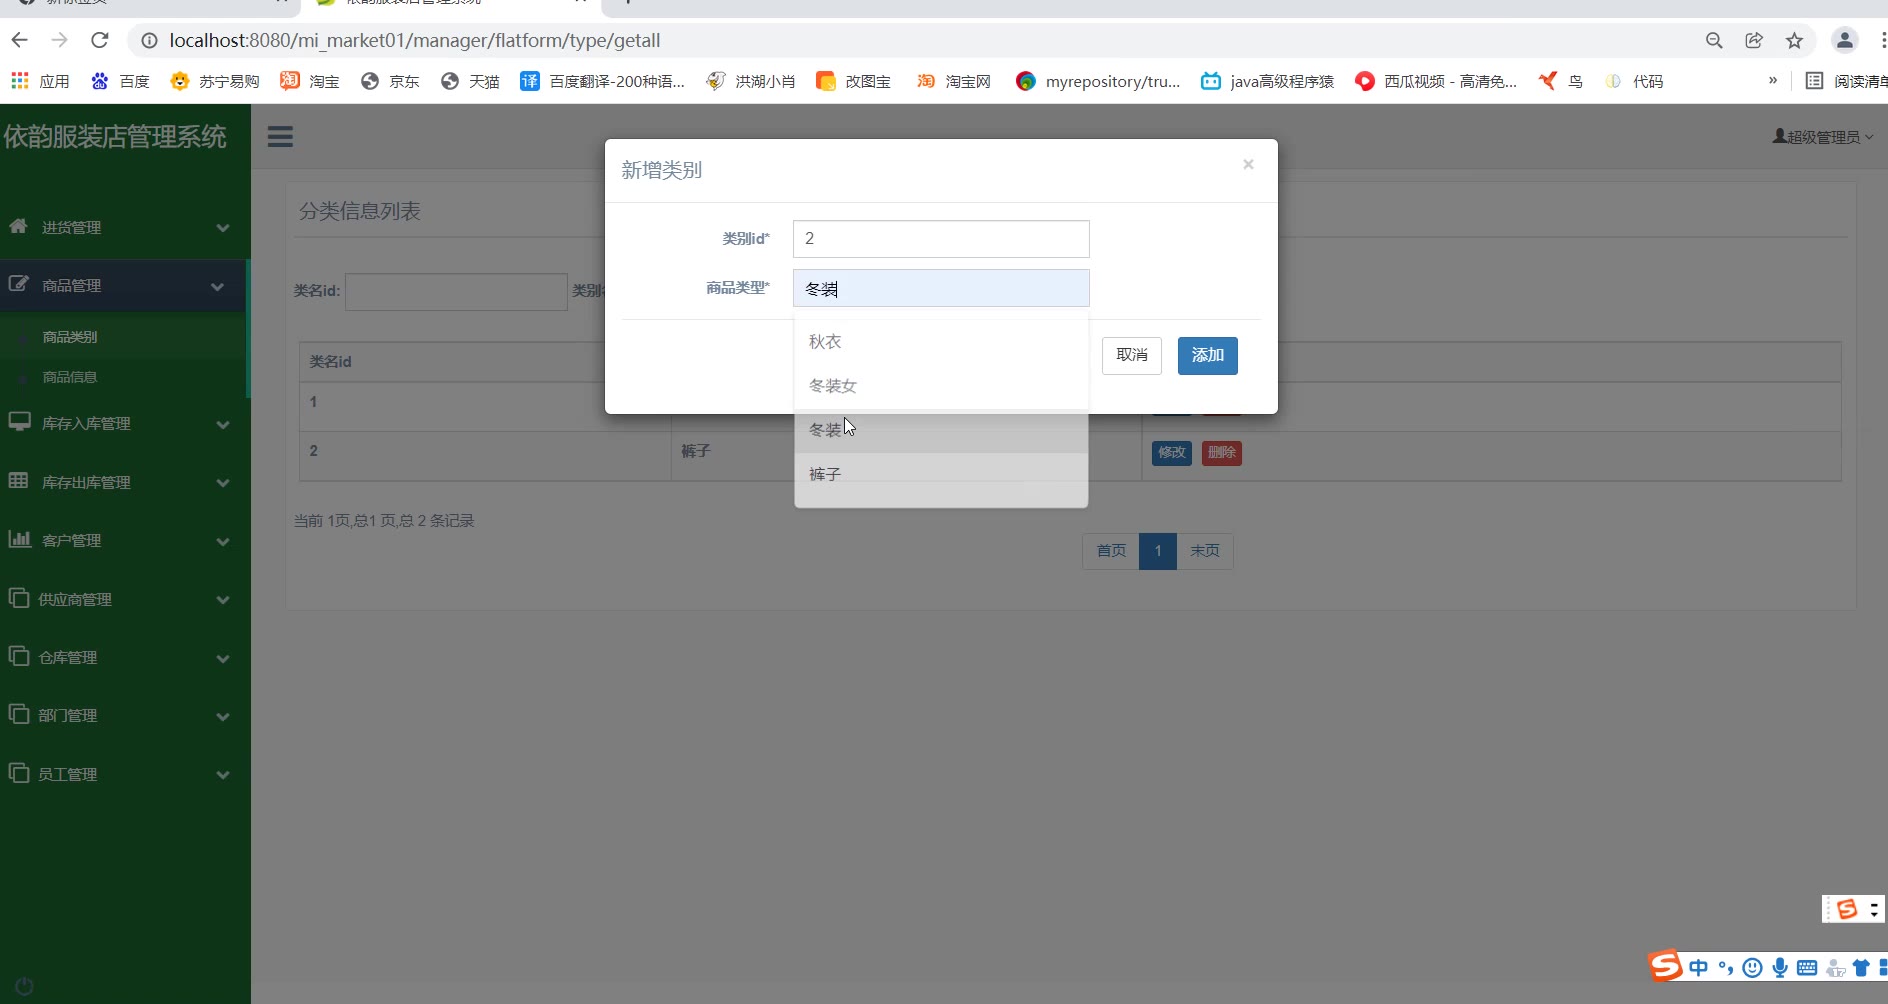This screenshot has width=1888, height=1004.
Task: Click the share page icon in address bar
Action: pos(1754,40)
